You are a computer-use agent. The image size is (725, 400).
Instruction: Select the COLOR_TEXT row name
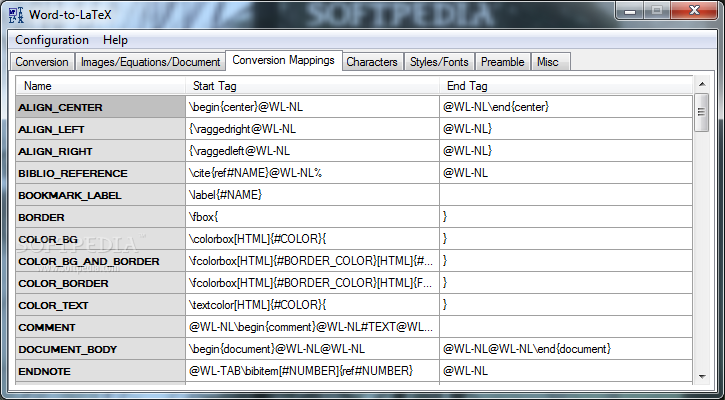click(x=101, y=305)
